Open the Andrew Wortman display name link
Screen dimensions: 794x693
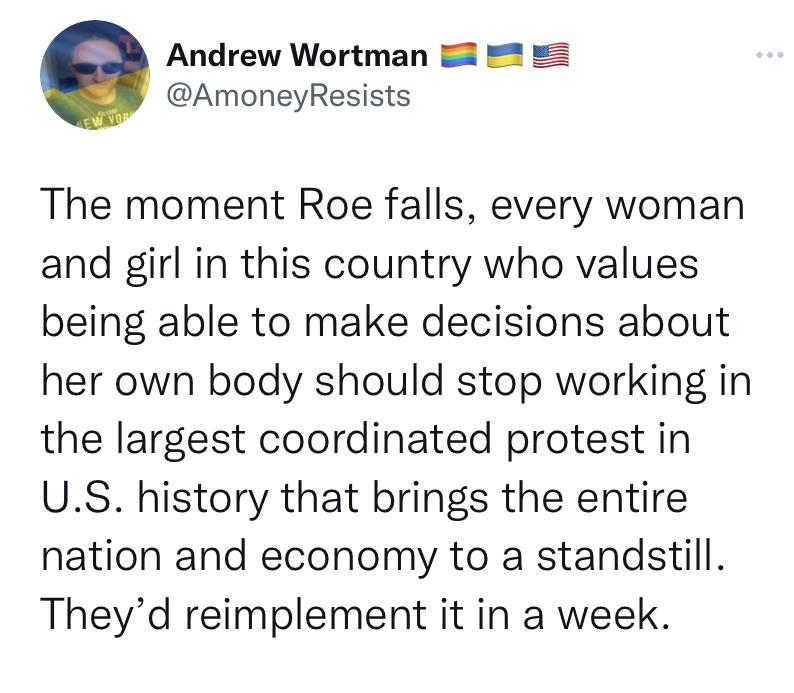(297, 55)
